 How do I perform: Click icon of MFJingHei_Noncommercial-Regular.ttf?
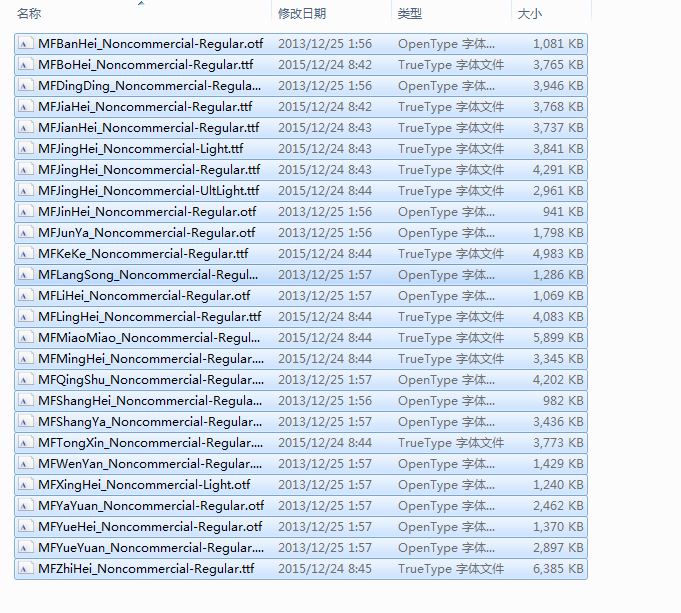[x=26, y=170]
